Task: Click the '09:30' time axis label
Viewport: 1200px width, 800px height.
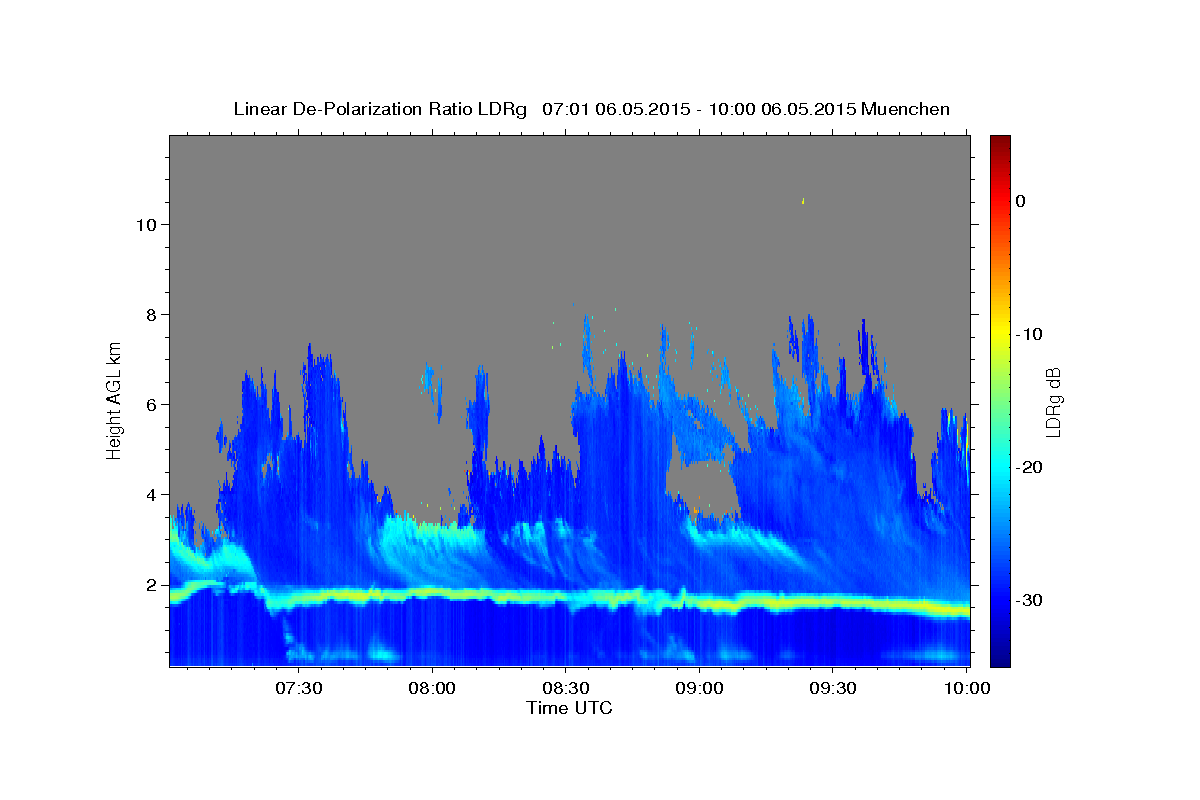Action: pos(832,689)
